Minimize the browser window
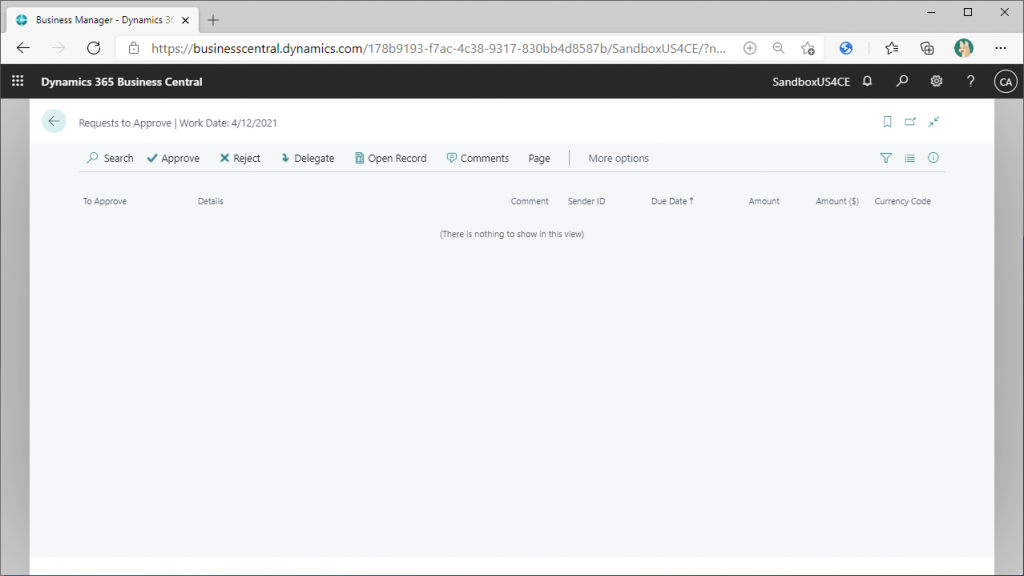 coord(931,12)
